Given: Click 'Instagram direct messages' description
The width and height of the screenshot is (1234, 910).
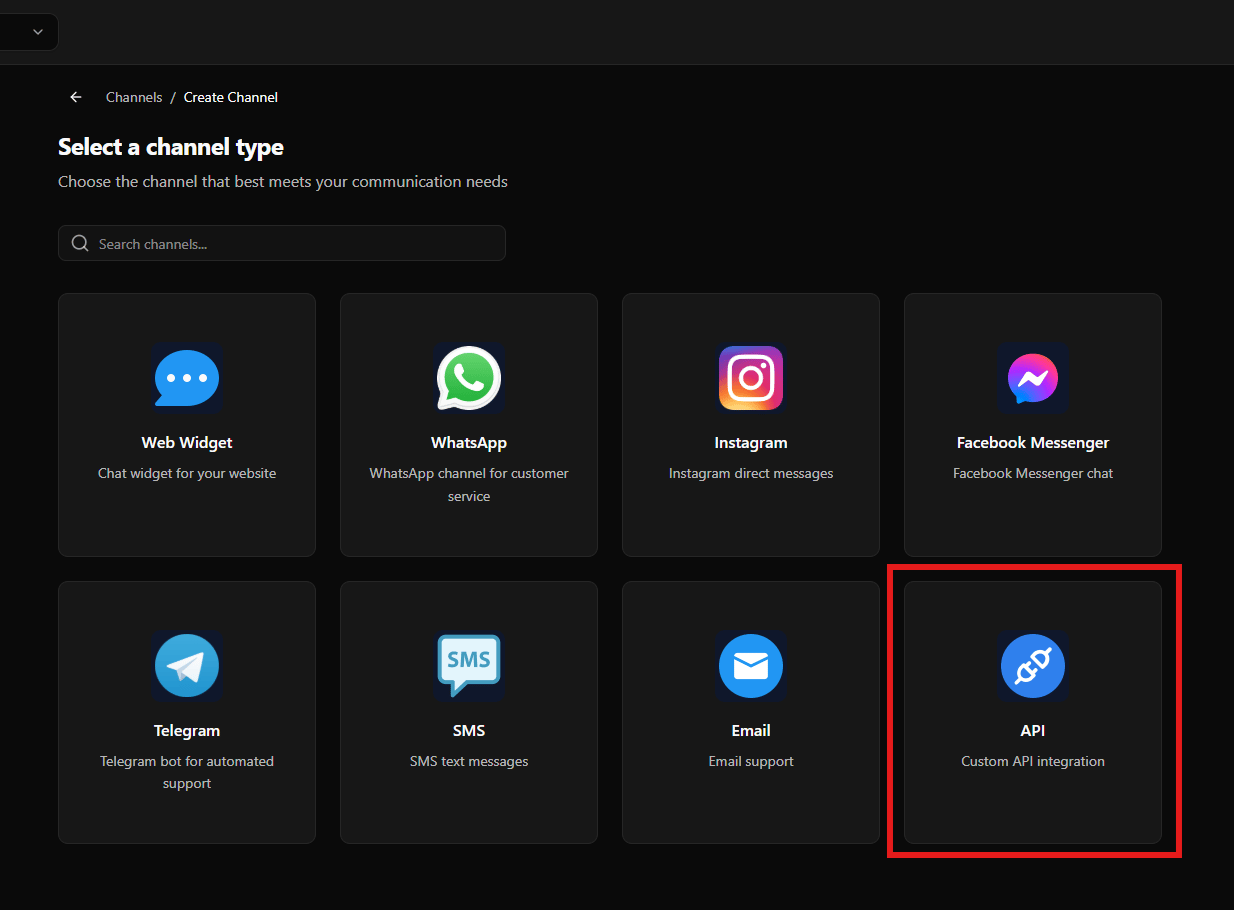Looking at the screenshot, I should (x=751, y=473).
